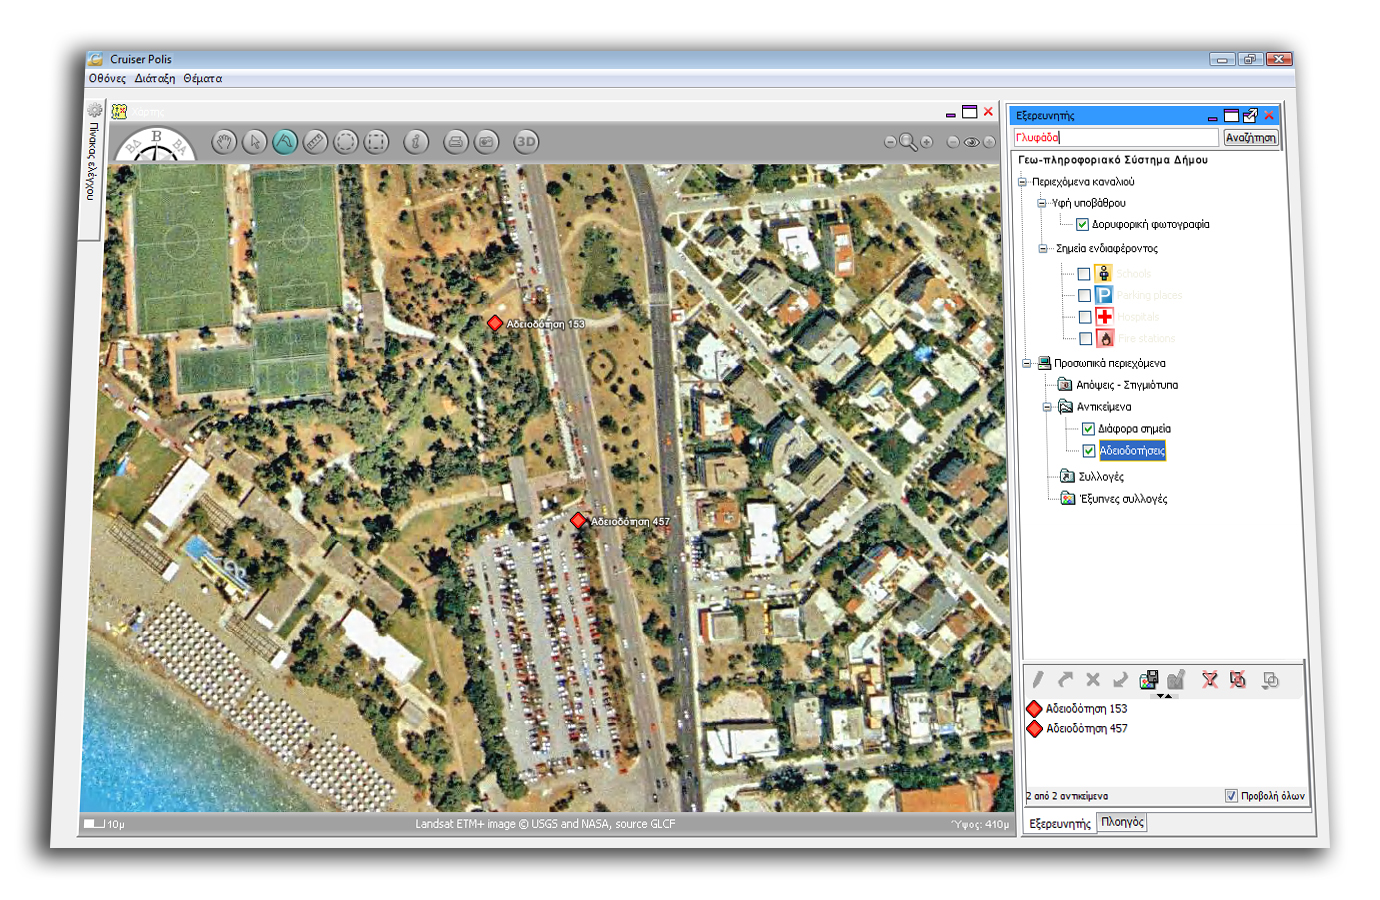Collapse the Αντικείμενα tree node
The height and width of the screenshot is (900, 1380).
(x=1047, y=406)
